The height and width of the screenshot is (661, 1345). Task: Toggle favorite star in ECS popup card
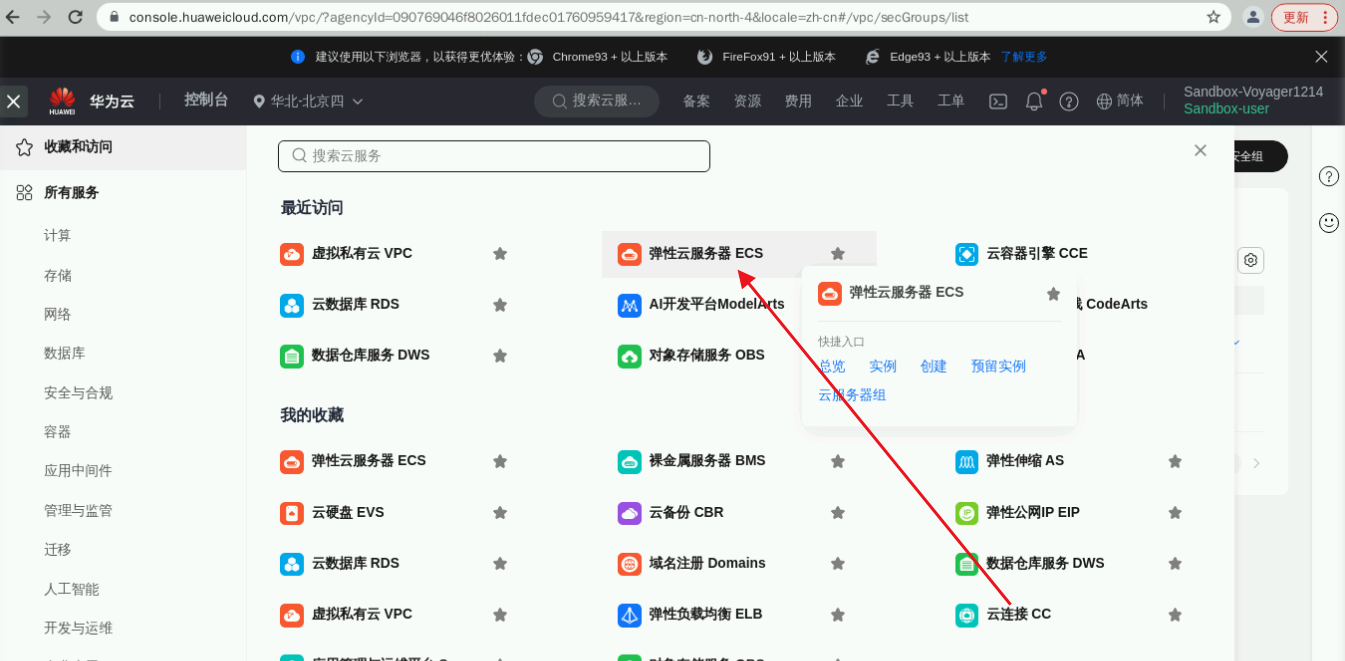tap(1053, 294)
